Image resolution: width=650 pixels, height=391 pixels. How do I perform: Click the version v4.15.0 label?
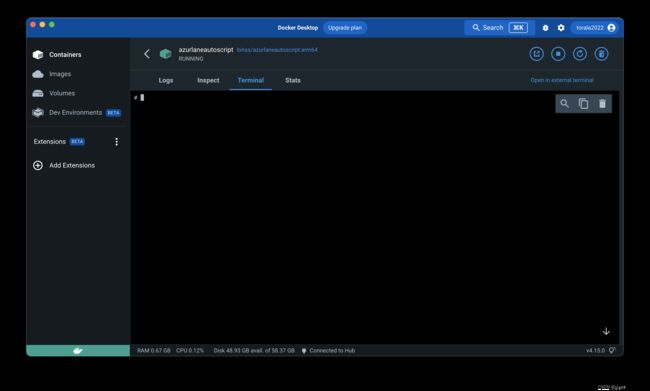(x=595, y=351)
